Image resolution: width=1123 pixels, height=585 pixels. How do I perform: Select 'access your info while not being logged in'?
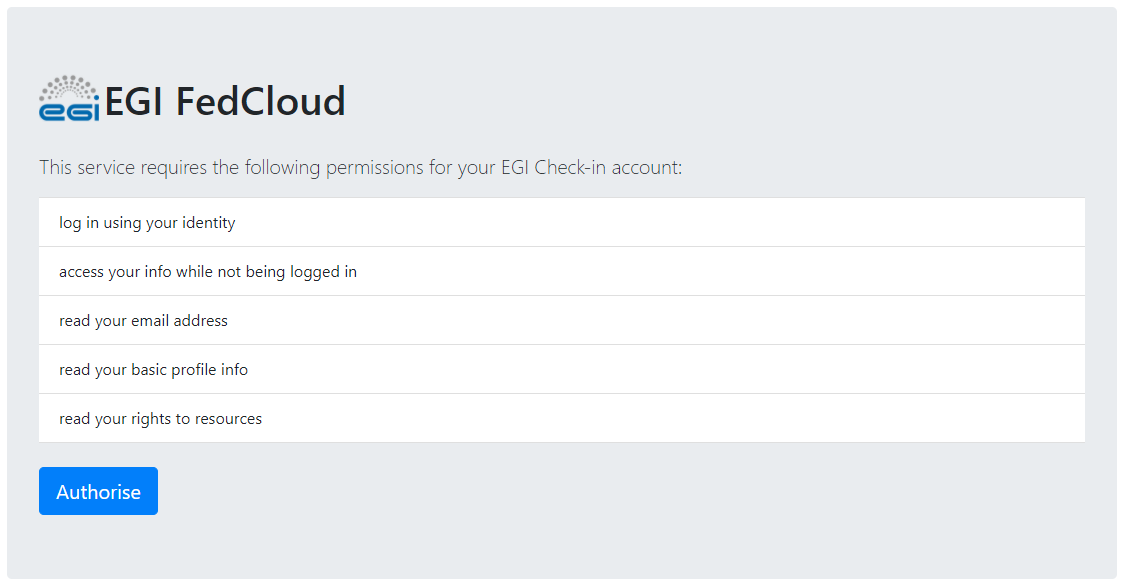(561, 271)
